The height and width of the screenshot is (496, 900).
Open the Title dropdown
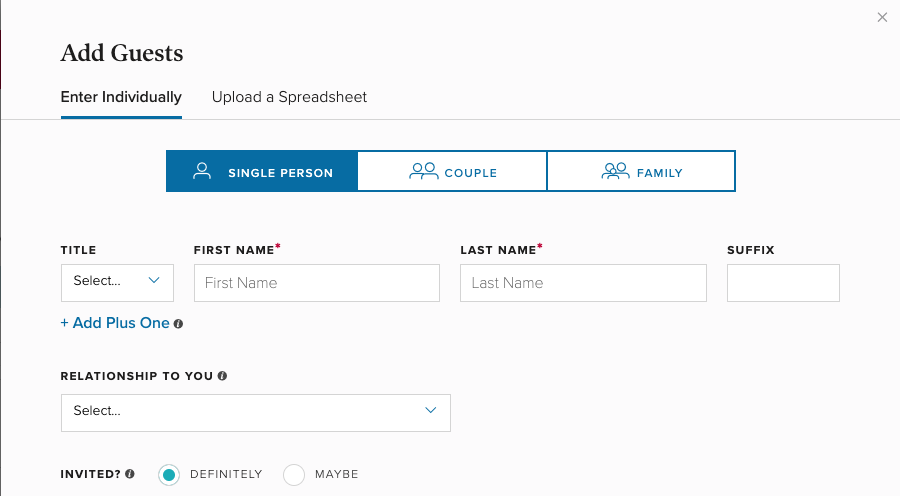pos(117,282)
